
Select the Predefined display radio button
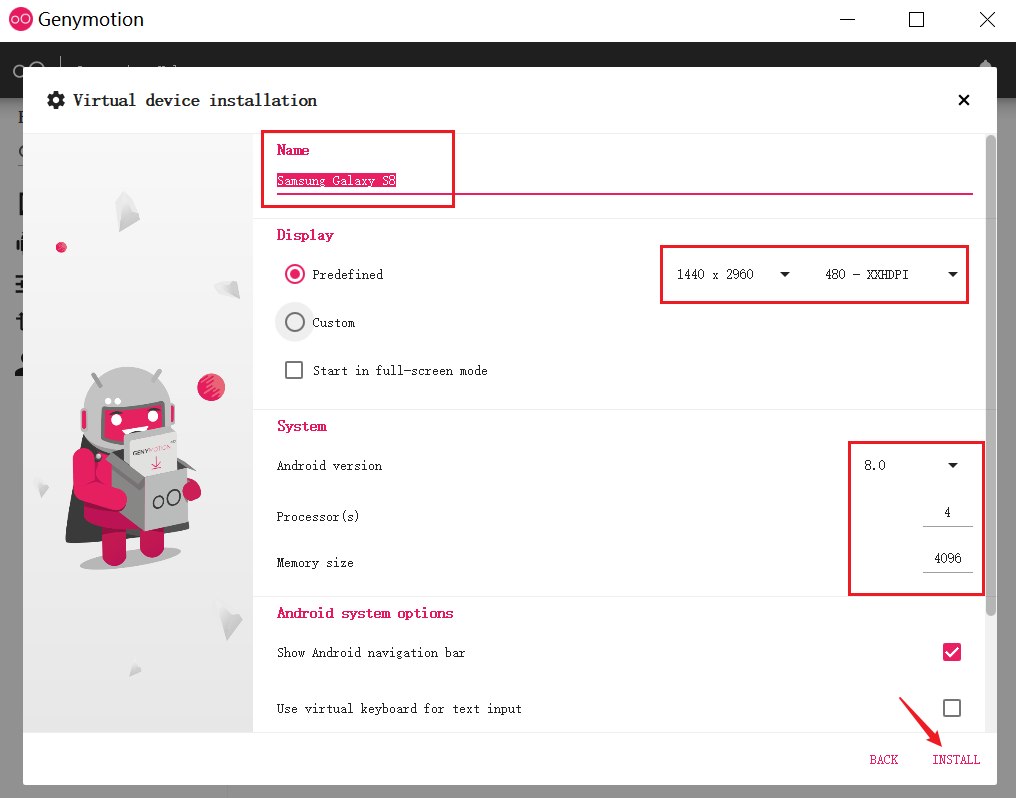point(295,275)
